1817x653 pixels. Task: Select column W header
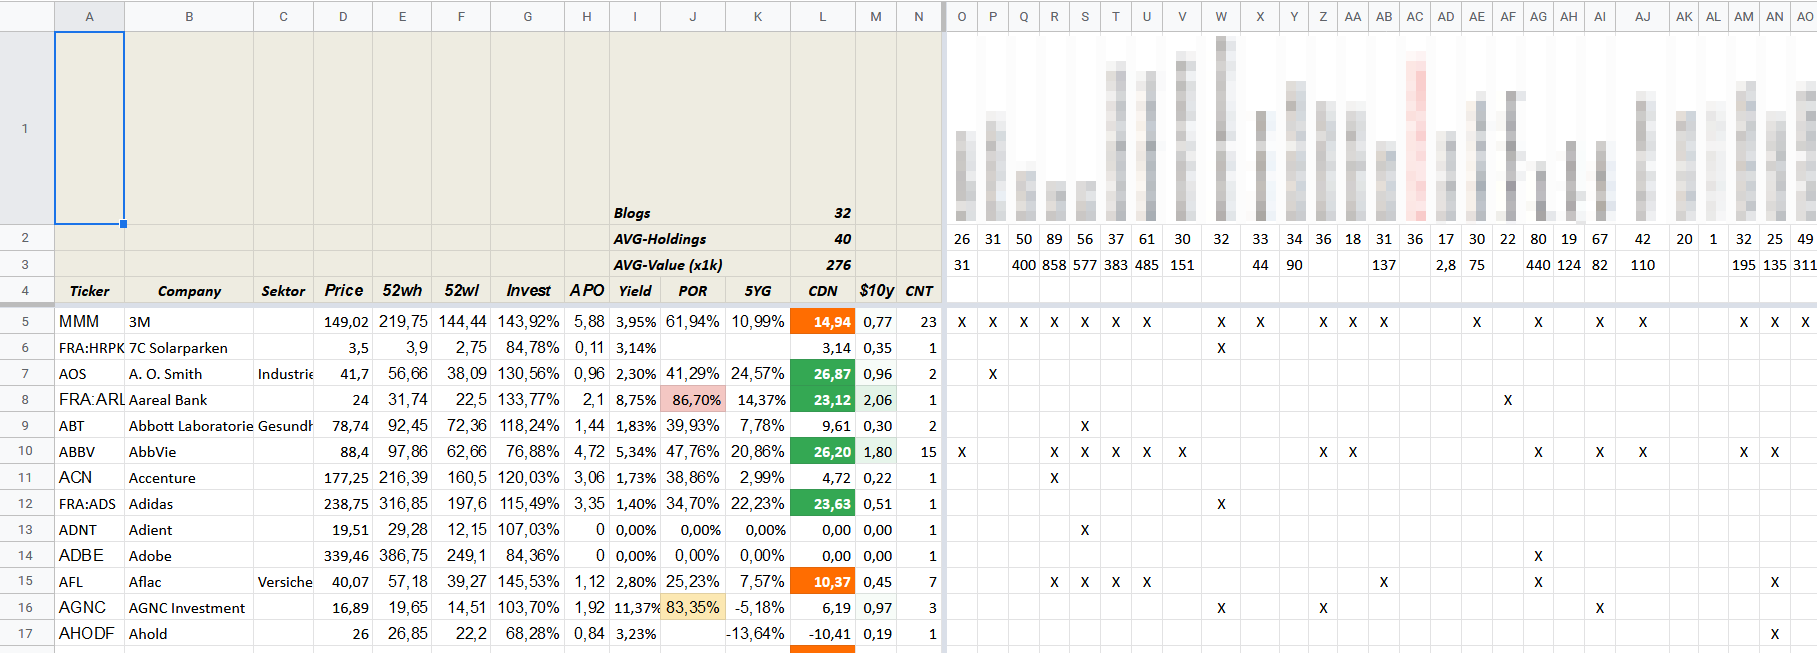tap(1221, 16)
